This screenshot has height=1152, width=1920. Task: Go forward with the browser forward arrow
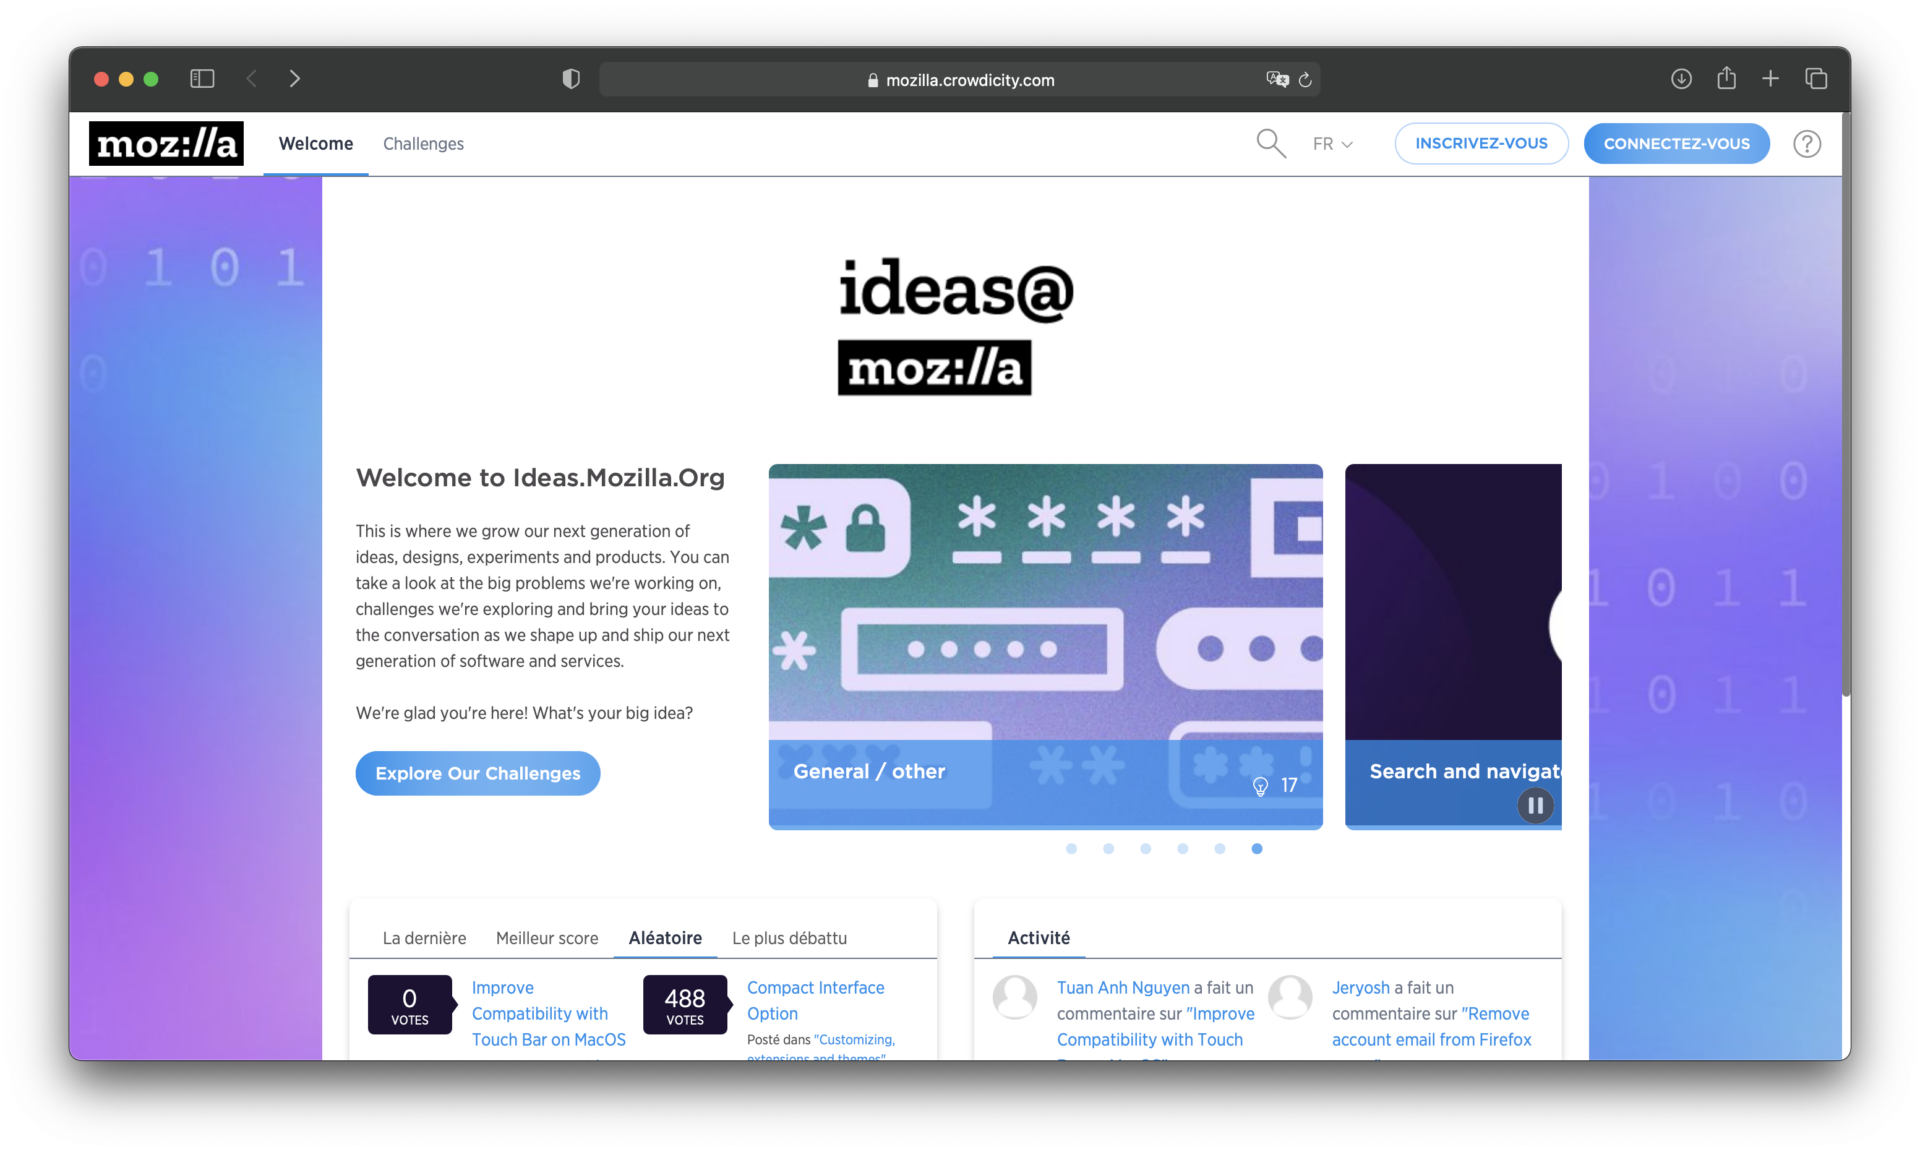tap(294, 79)
